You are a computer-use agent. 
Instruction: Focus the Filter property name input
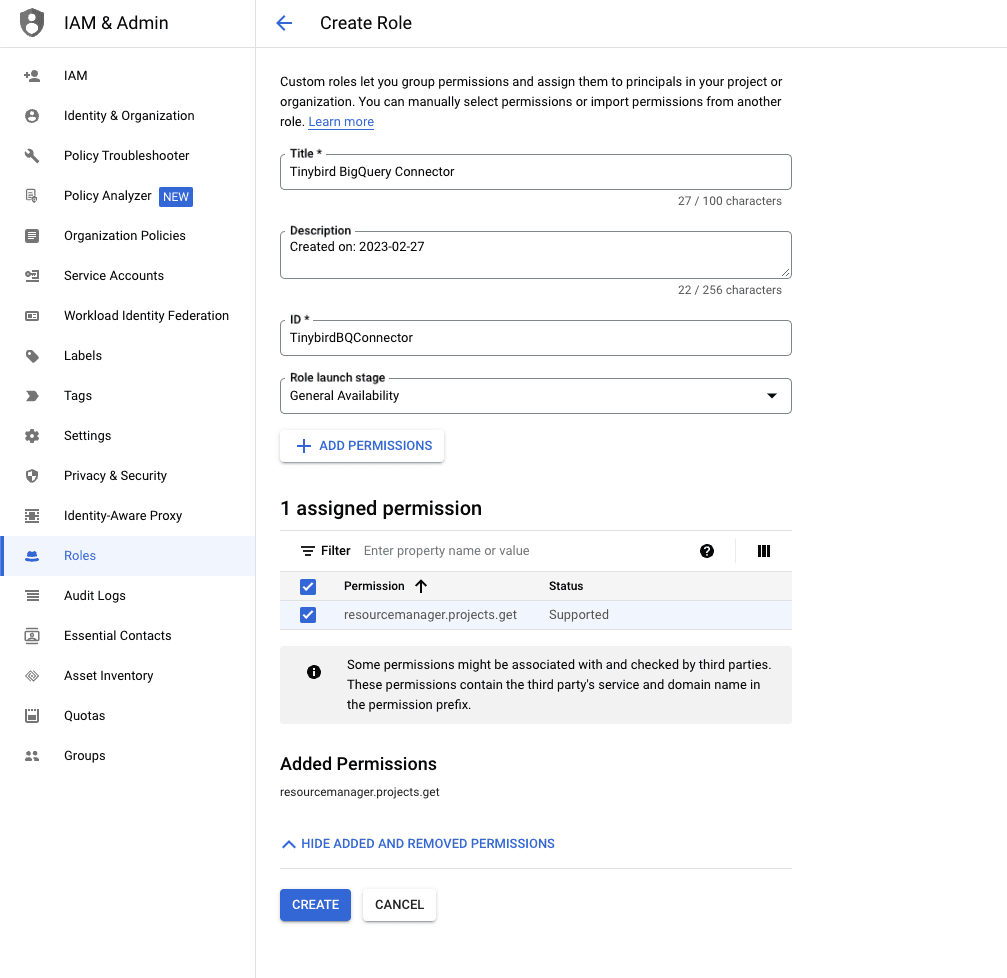[x=520, y=551]
